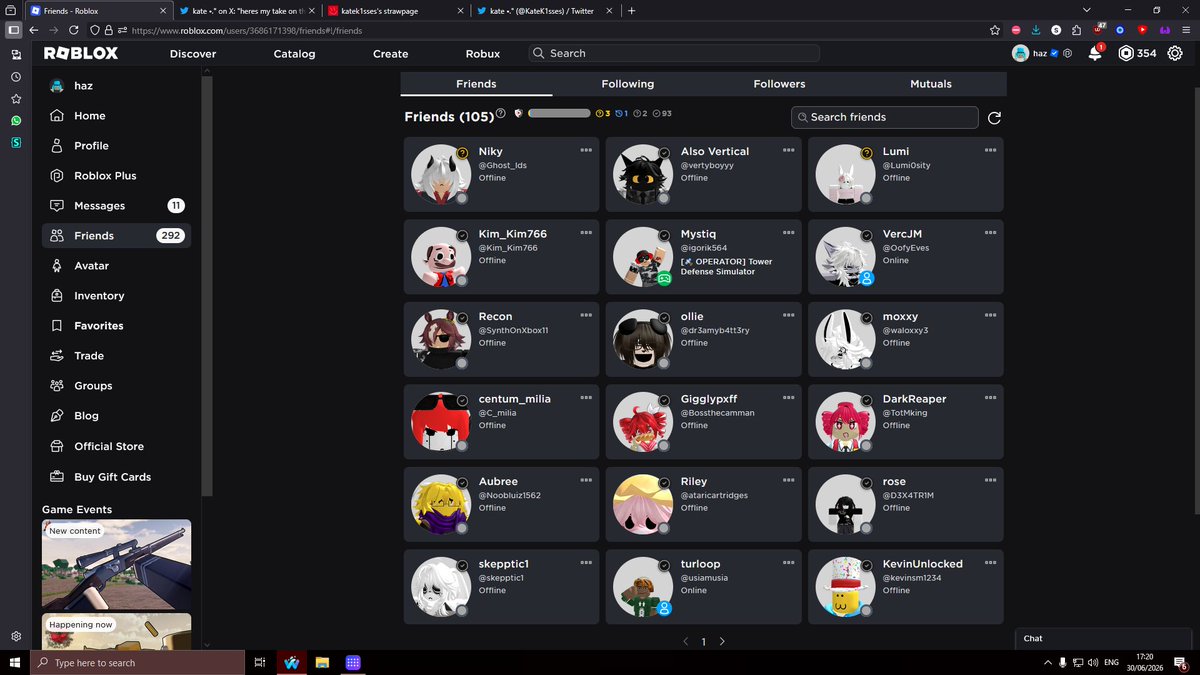Open the Windows Start button
The height and width of the screenshot is (675, 1200).
tap(15, 662)
